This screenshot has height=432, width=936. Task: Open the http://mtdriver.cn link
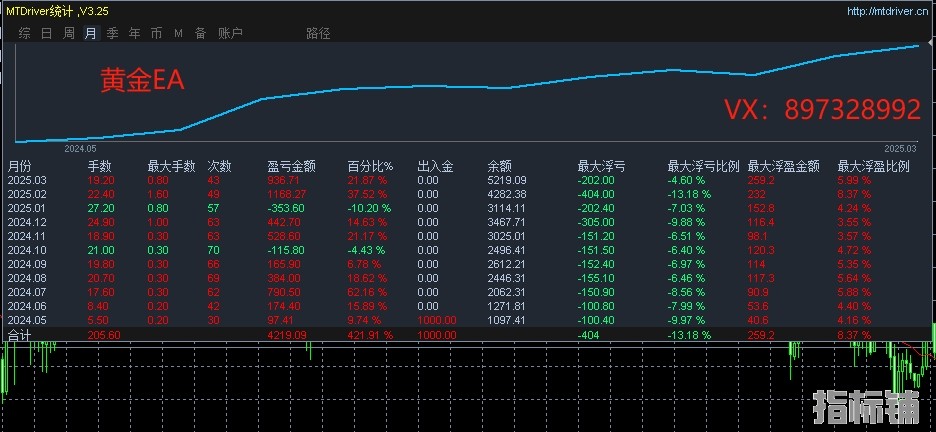[887, 11]
